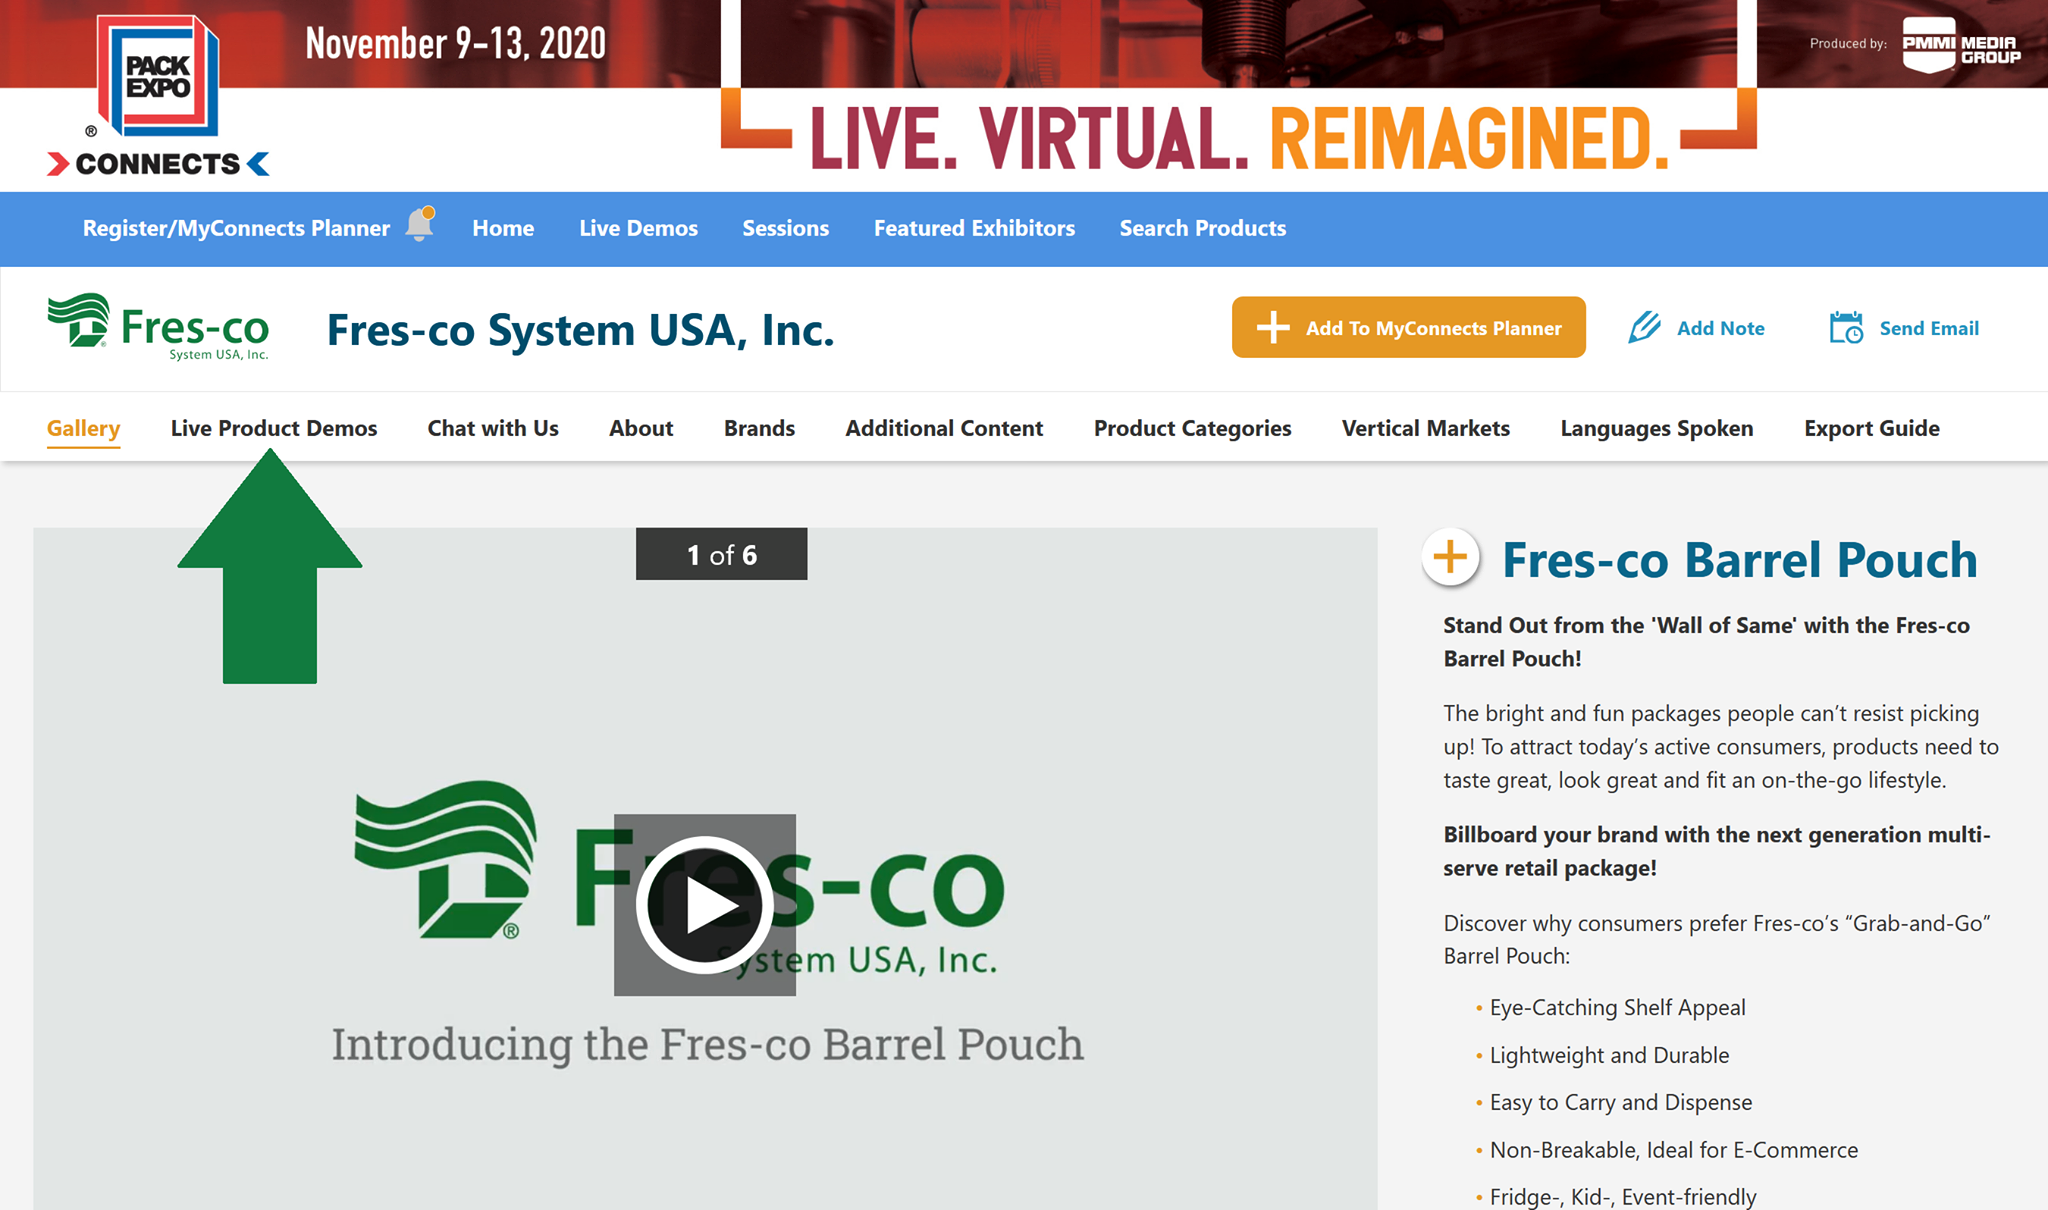
Task: Click 'Fridge-, Kid-, Event-friendly' bullet text
Action: click(1623, 1197)
